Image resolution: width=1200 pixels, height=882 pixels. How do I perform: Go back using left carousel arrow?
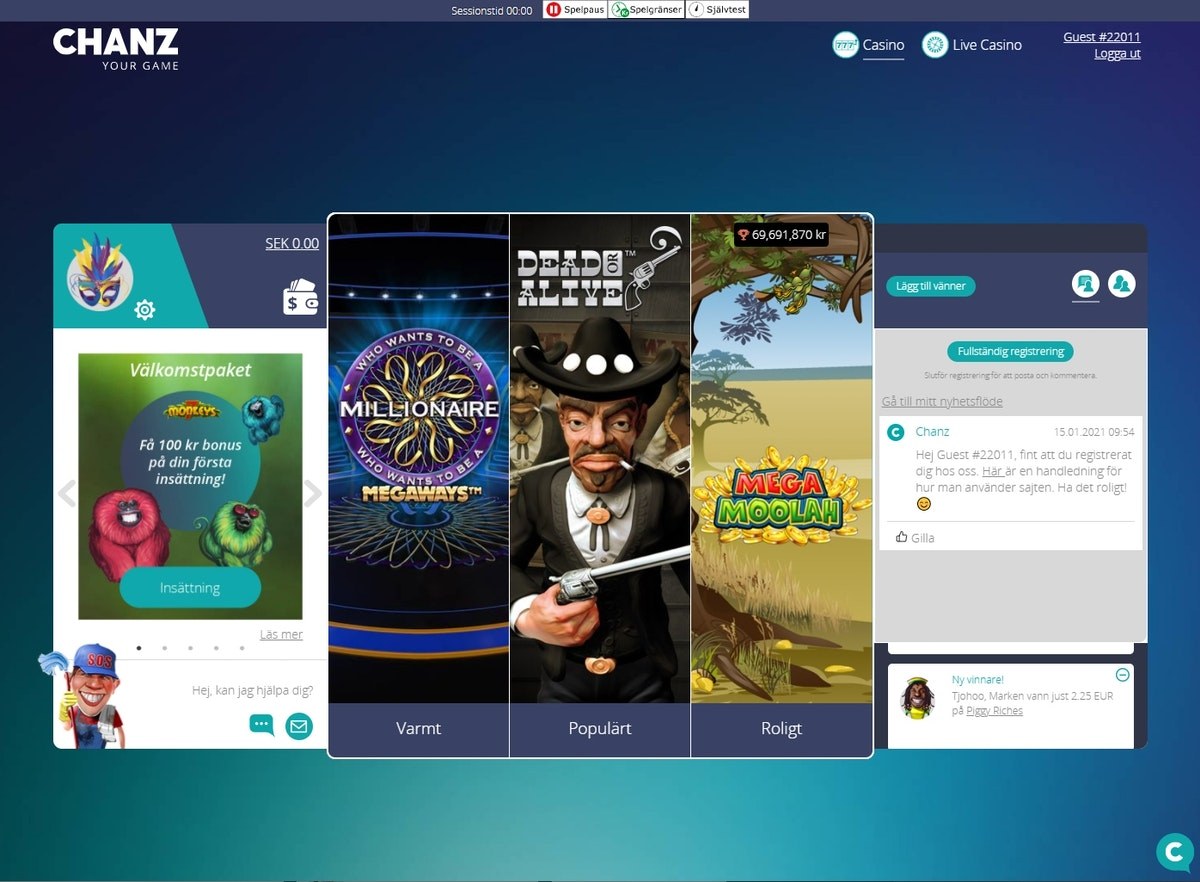tap(66, 492)
